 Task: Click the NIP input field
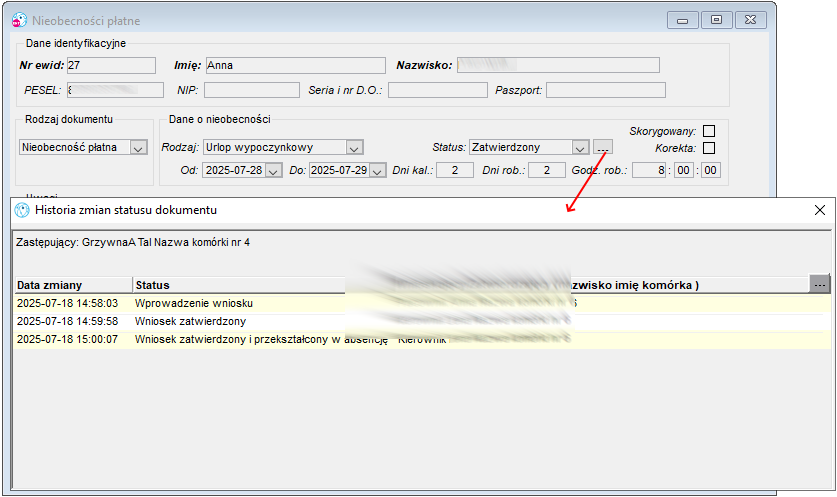coord(251,90)
